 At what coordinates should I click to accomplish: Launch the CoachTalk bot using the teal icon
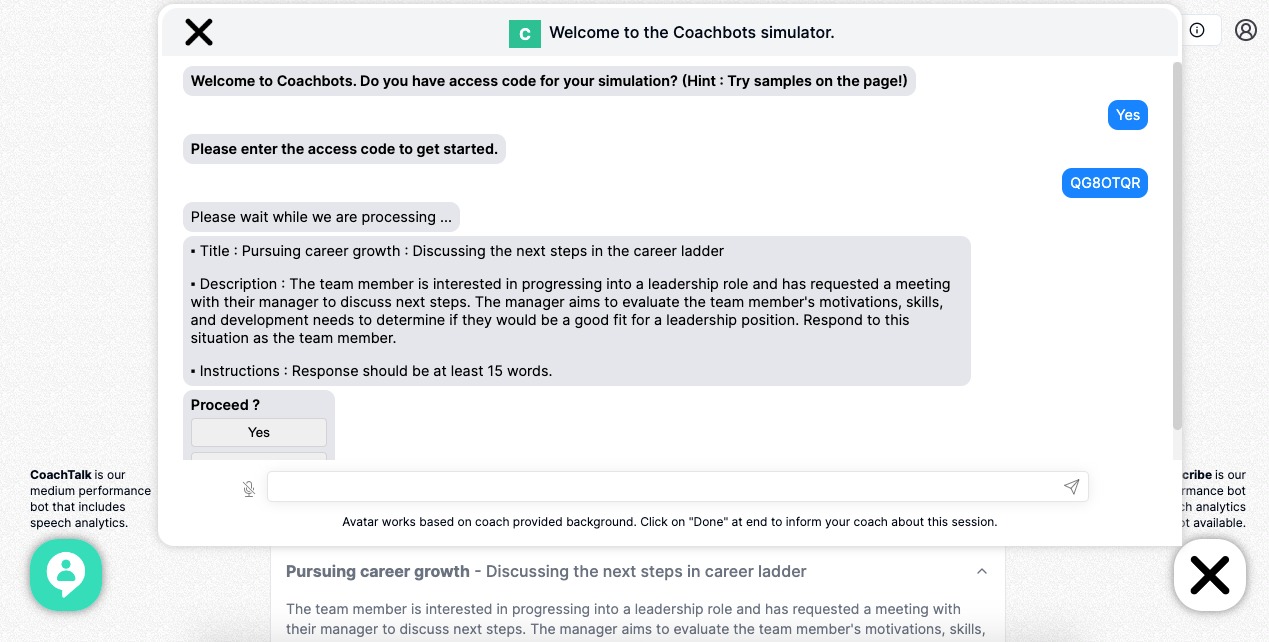[x=66, y=574]
